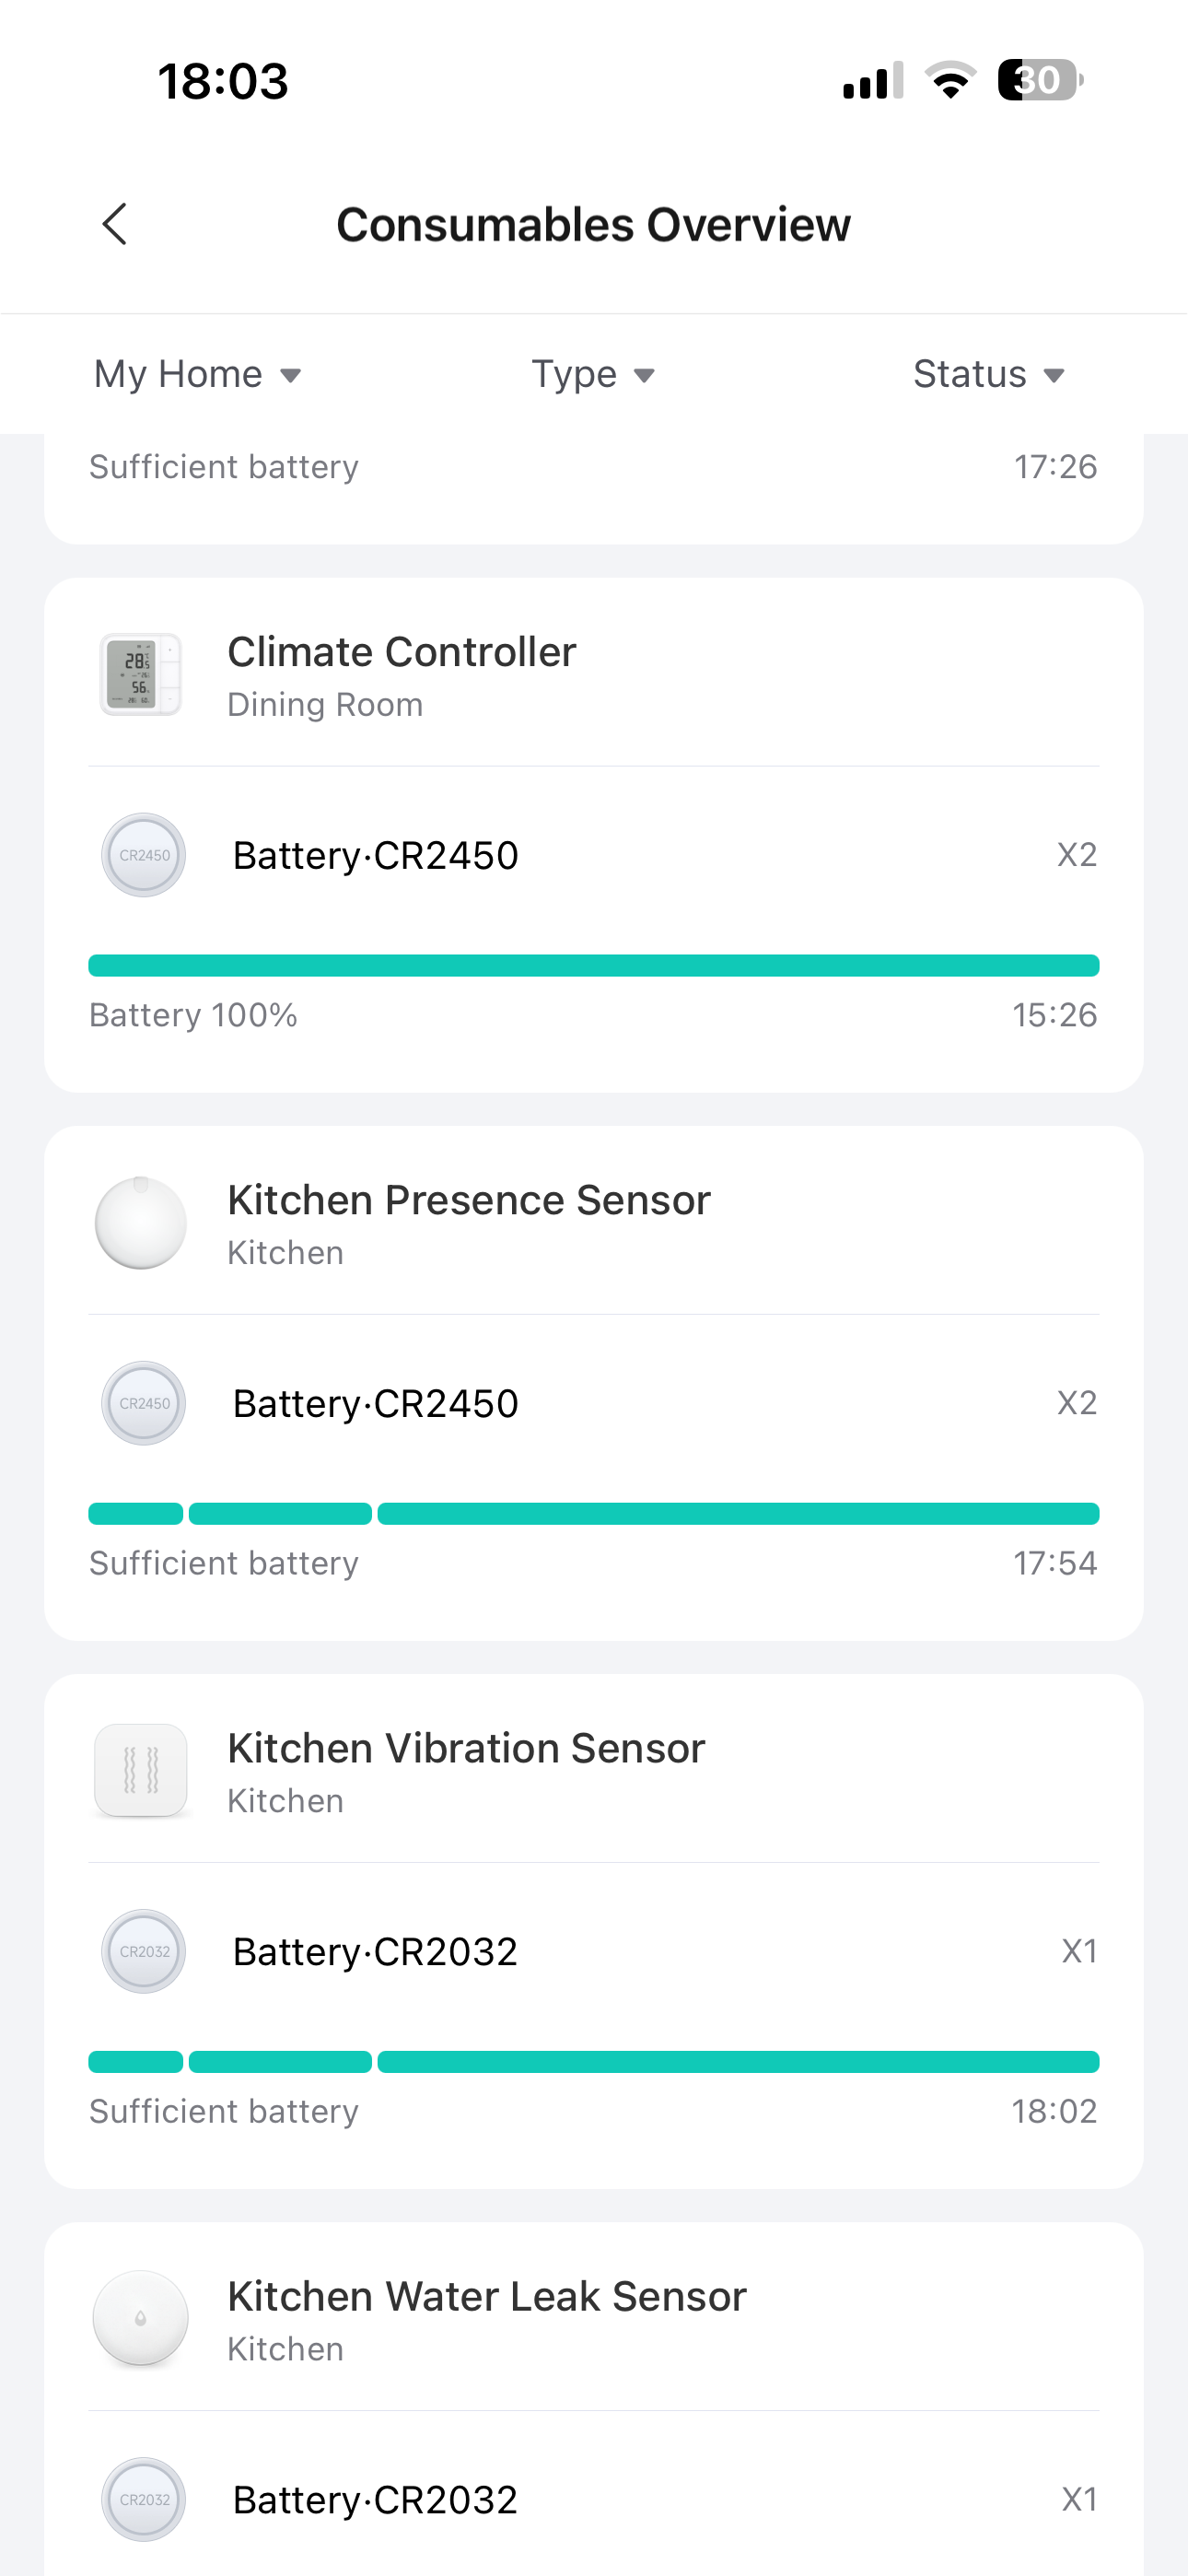Tap the Kitchen Water Leak Sensor icon
The image size is (1188, 2576).
click(x=141, y=2319)
